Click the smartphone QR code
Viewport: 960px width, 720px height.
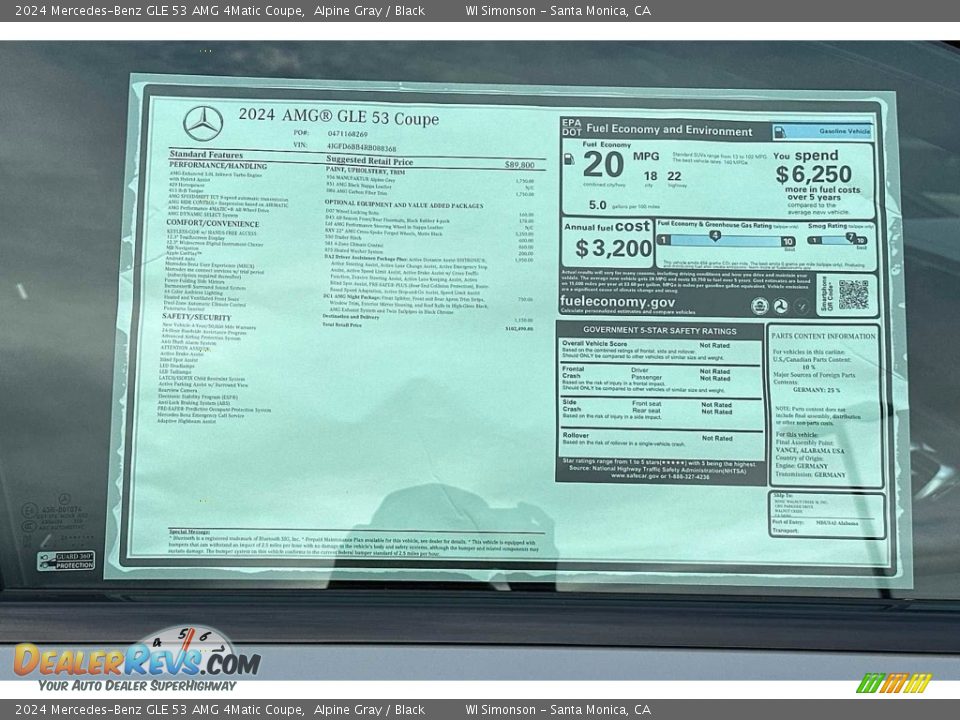click(853, 294)
